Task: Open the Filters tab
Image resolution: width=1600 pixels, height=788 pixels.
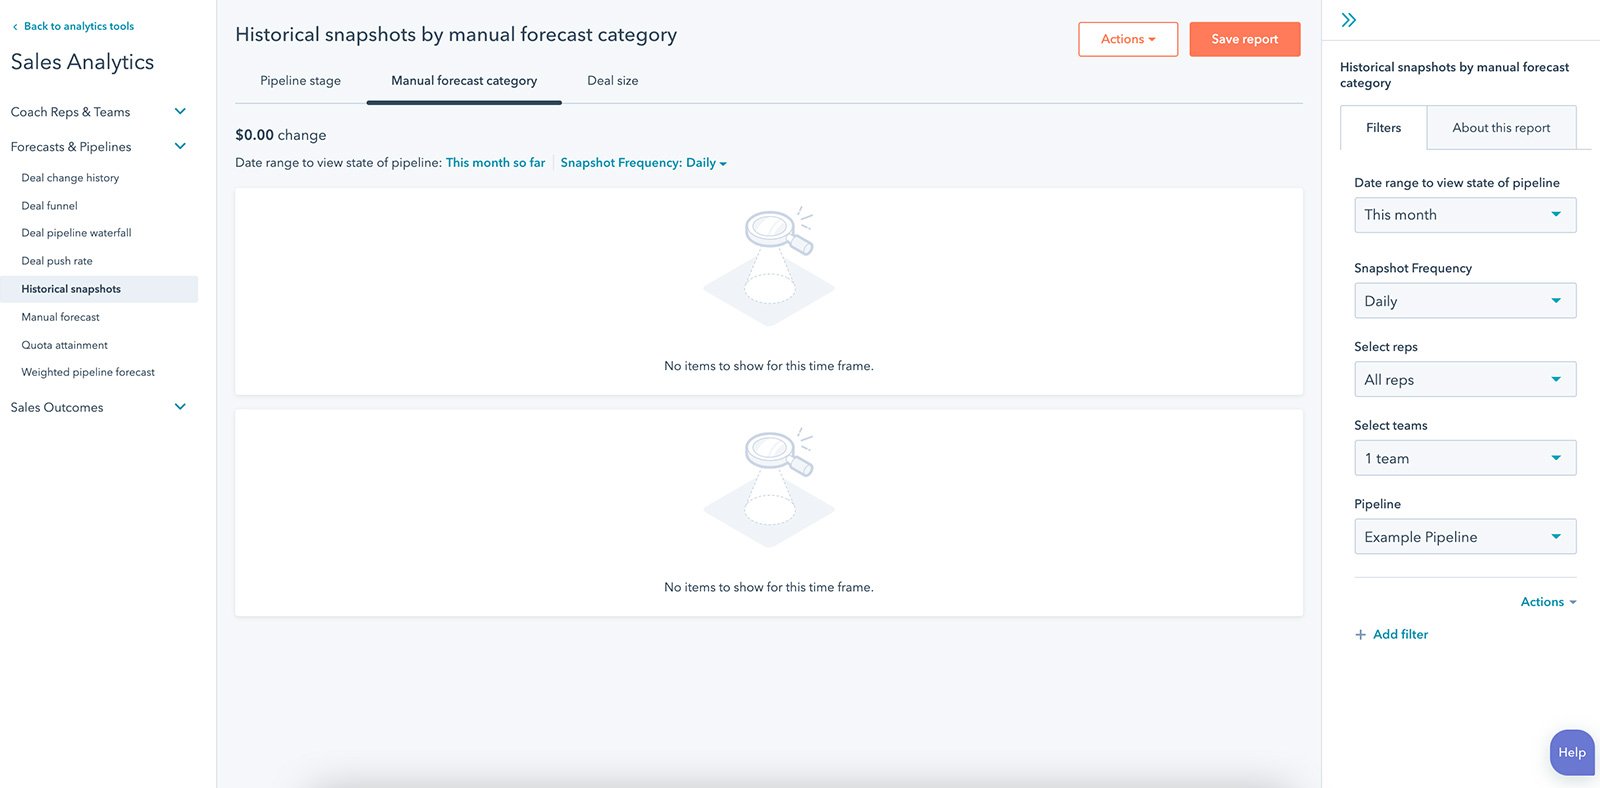Action: pos(1383,128)
